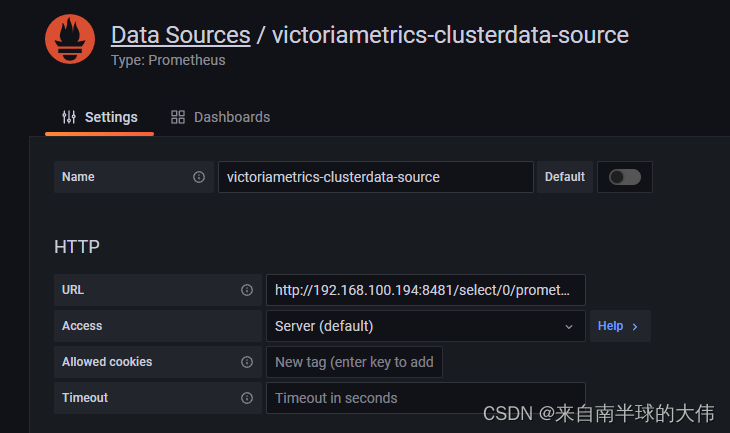Open the Data Sources breadcrumb link

pyautogui.click(x=181, y=35)
